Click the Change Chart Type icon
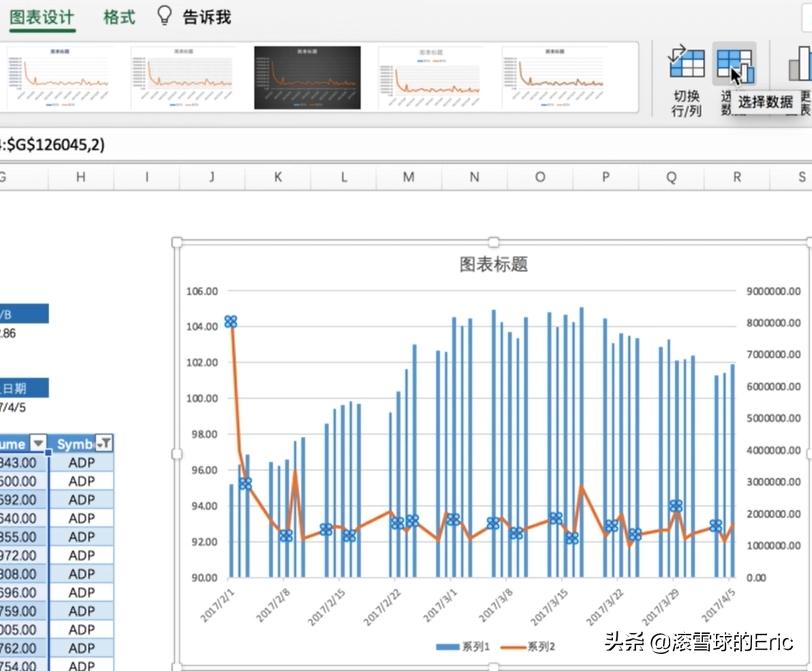Viewport: 812px width, 671px height. (x=799, y=64)
